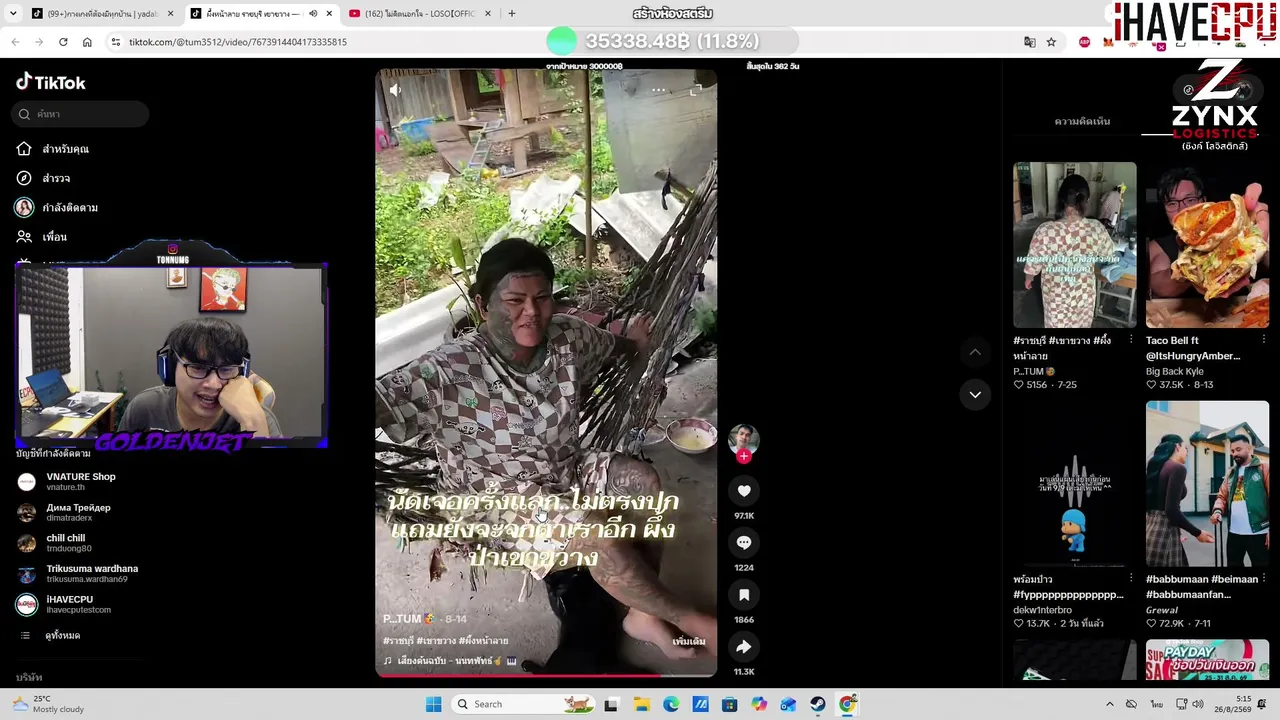Expand the caption with เพิ่มเติม
This screenshot has width=1280, height=720.
[689, 641]
